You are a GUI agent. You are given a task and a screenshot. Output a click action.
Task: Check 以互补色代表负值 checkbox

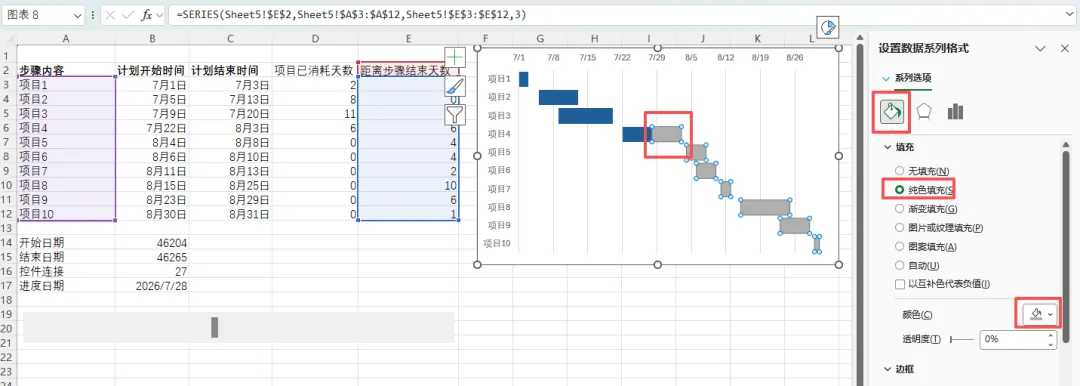click(x=899, y=284)
